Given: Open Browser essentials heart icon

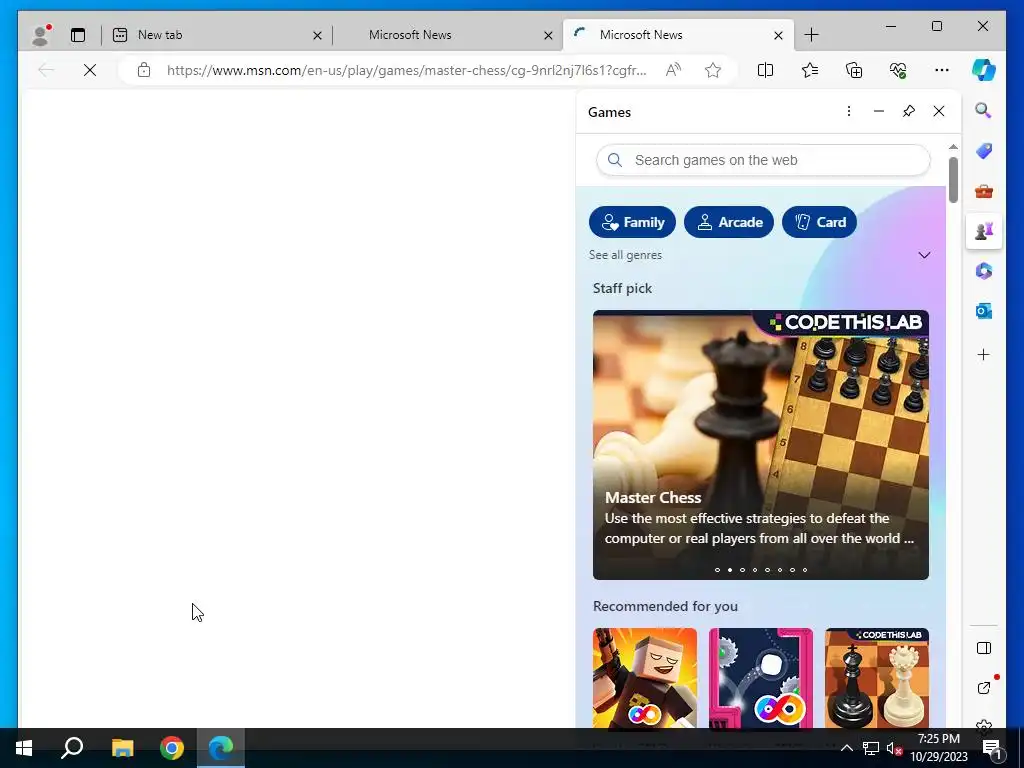Looking at the screenshot, I should (898, 70).
